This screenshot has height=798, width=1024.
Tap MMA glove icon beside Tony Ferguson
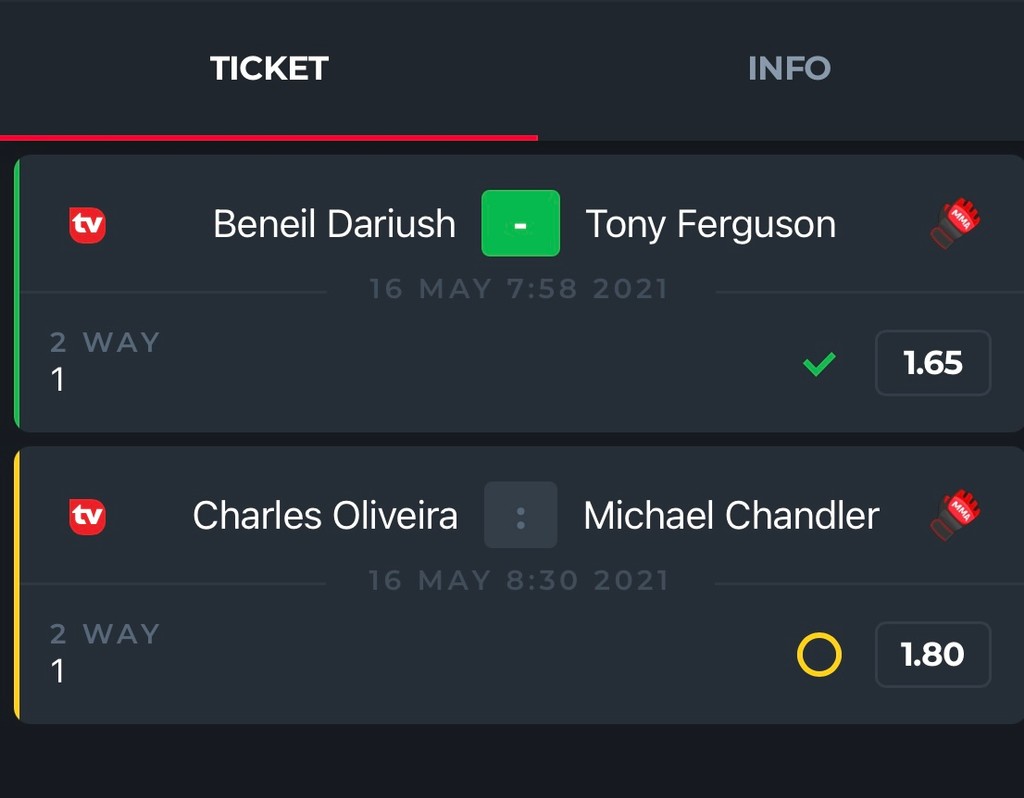tap(955, 224)
